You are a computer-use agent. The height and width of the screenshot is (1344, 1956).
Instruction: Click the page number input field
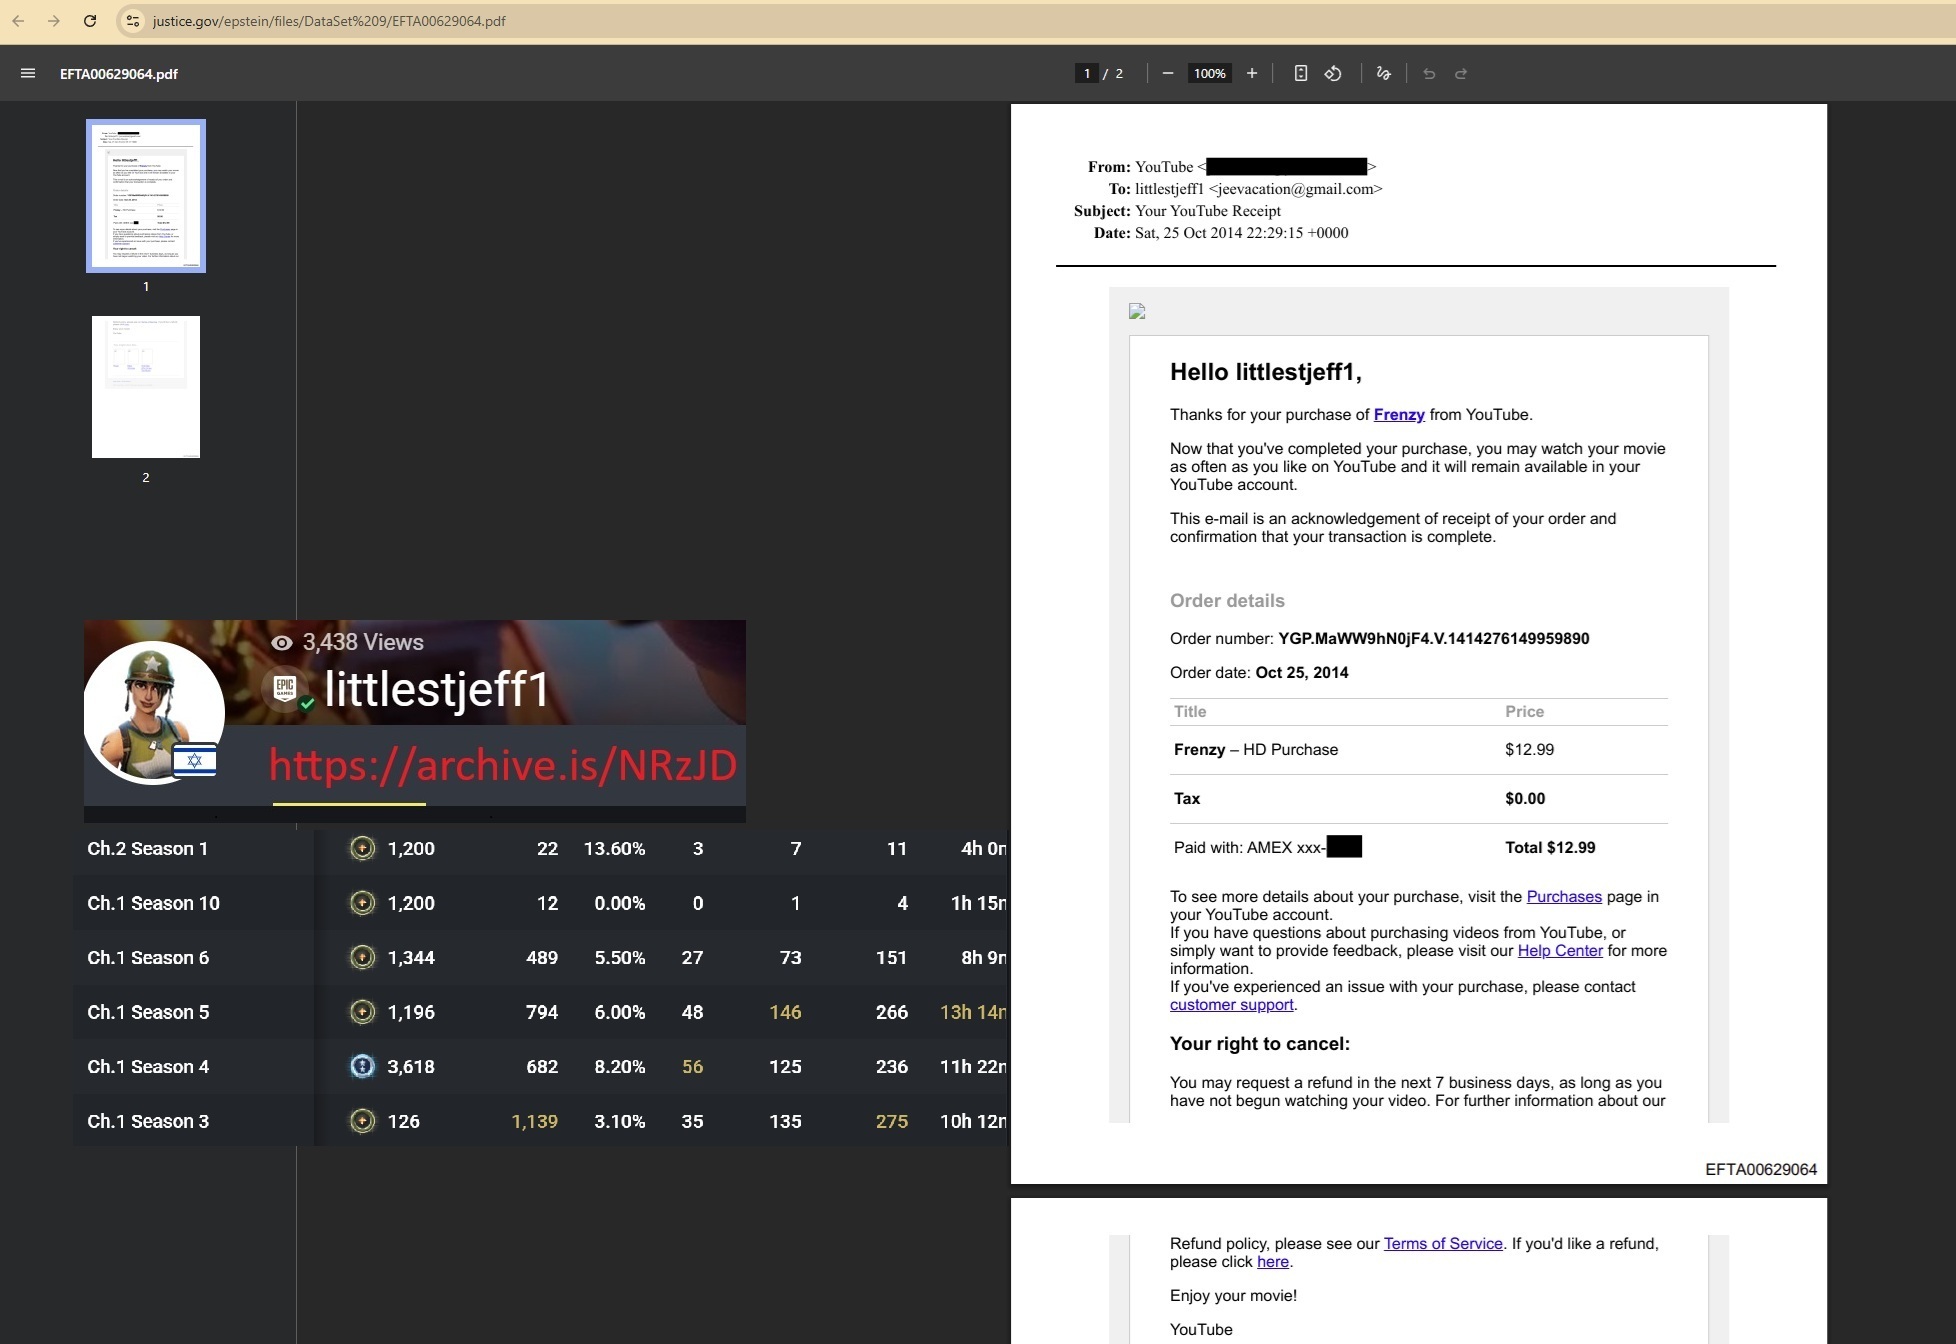click(1087, 73)
